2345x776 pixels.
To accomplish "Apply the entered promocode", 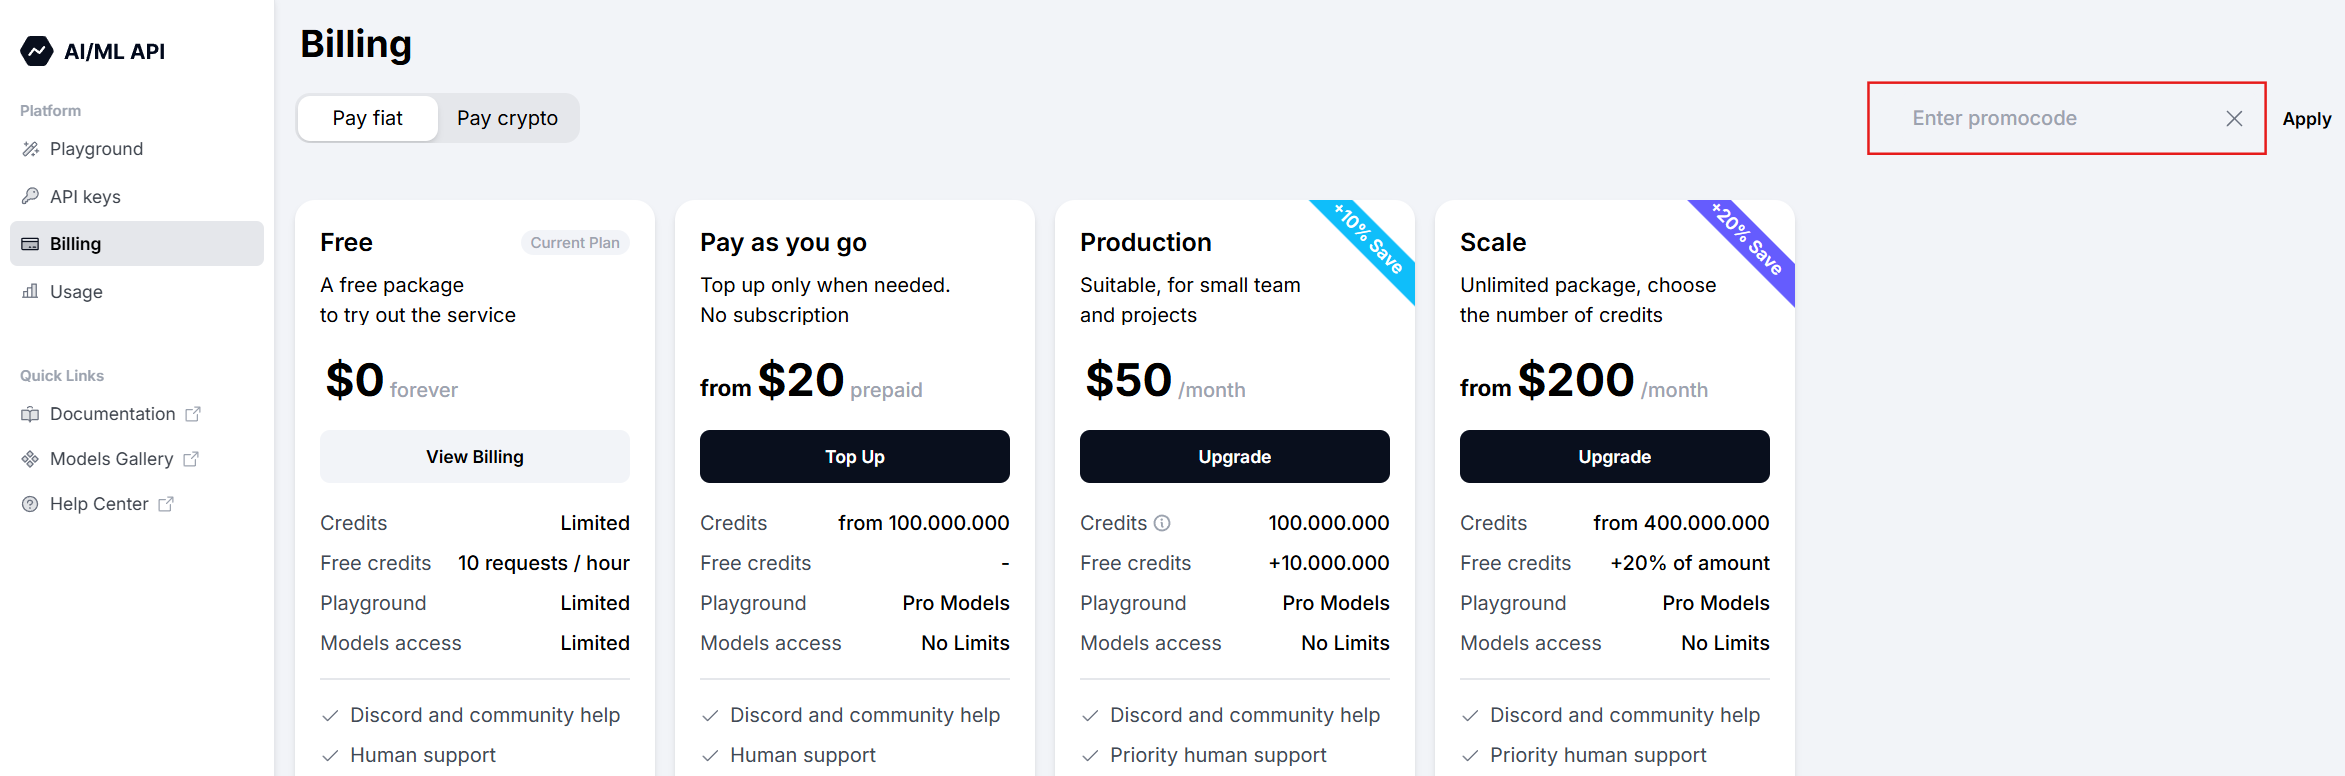I will [x=2306, y=119].
